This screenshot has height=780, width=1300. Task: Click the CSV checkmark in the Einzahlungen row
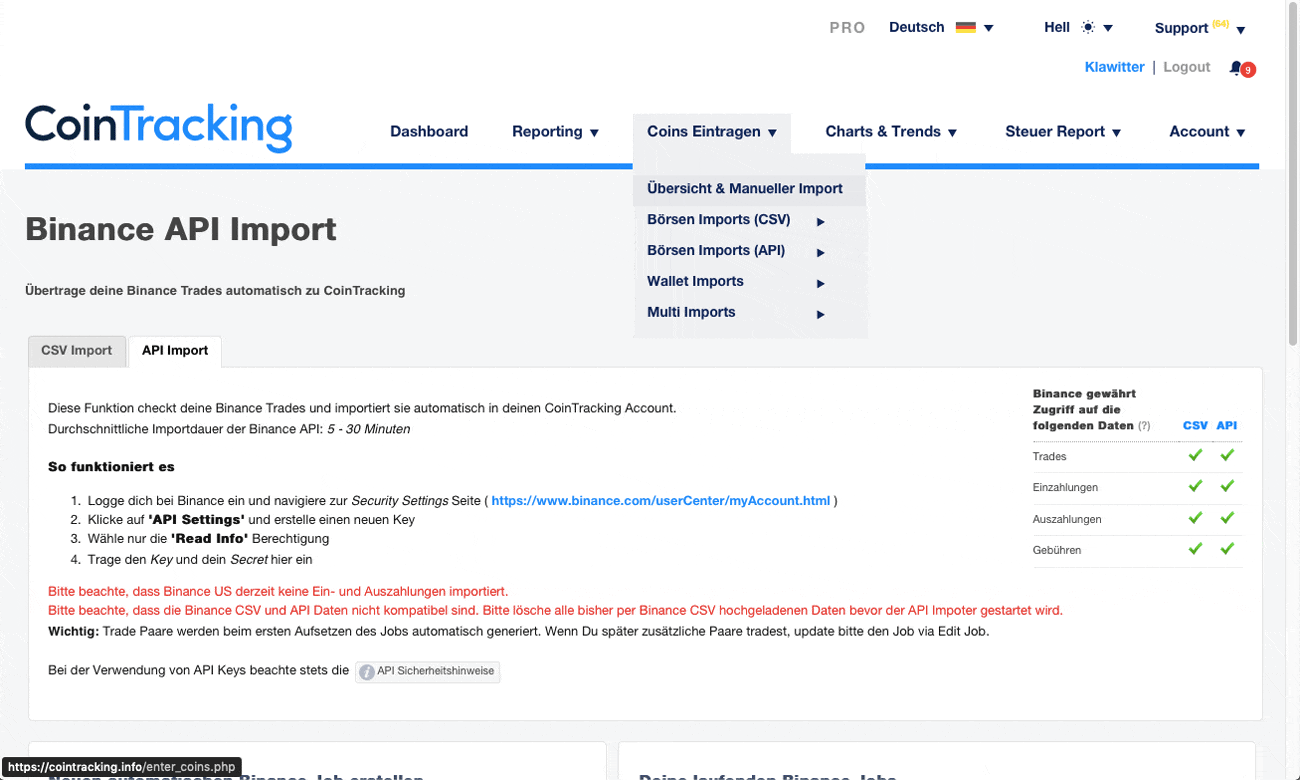[1195, 487]
